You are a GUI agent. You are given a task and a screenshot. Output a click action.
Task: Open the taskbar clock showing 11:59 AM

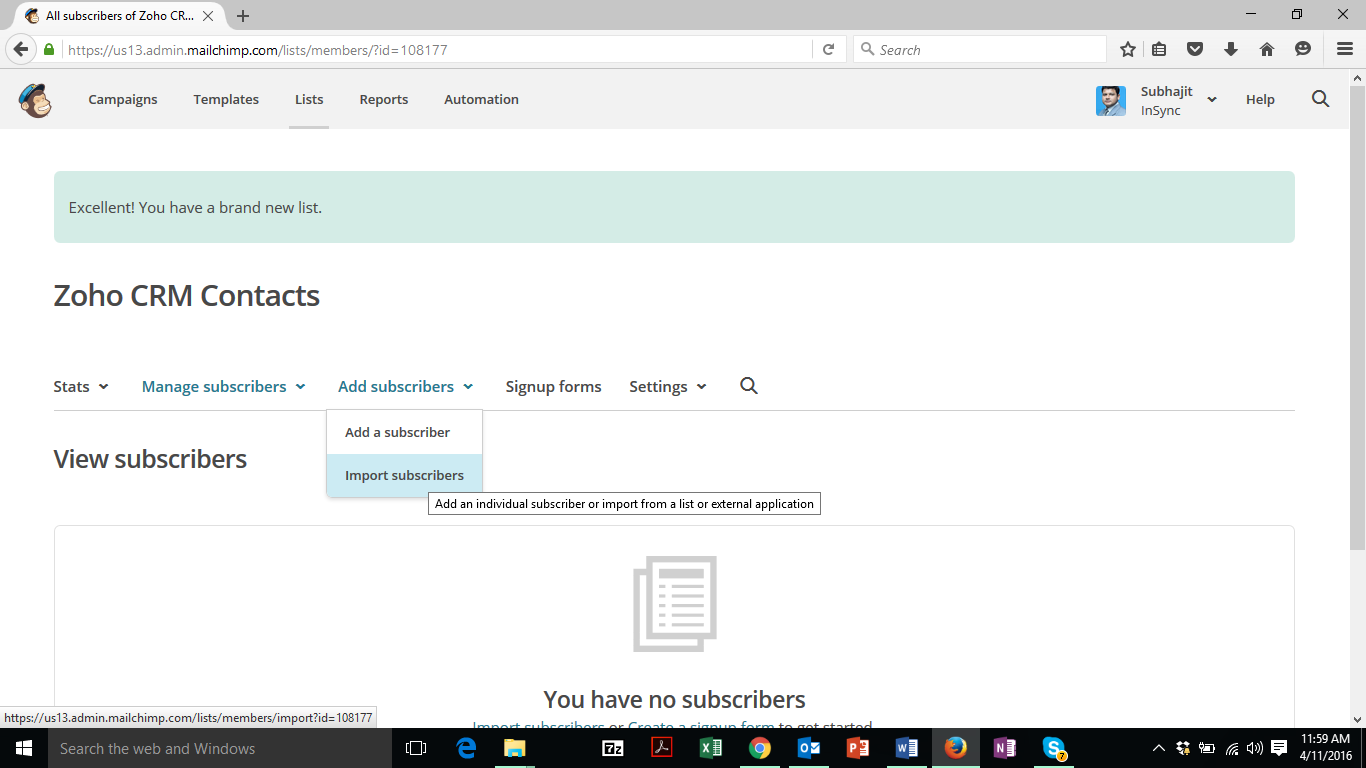(1325, 748)
